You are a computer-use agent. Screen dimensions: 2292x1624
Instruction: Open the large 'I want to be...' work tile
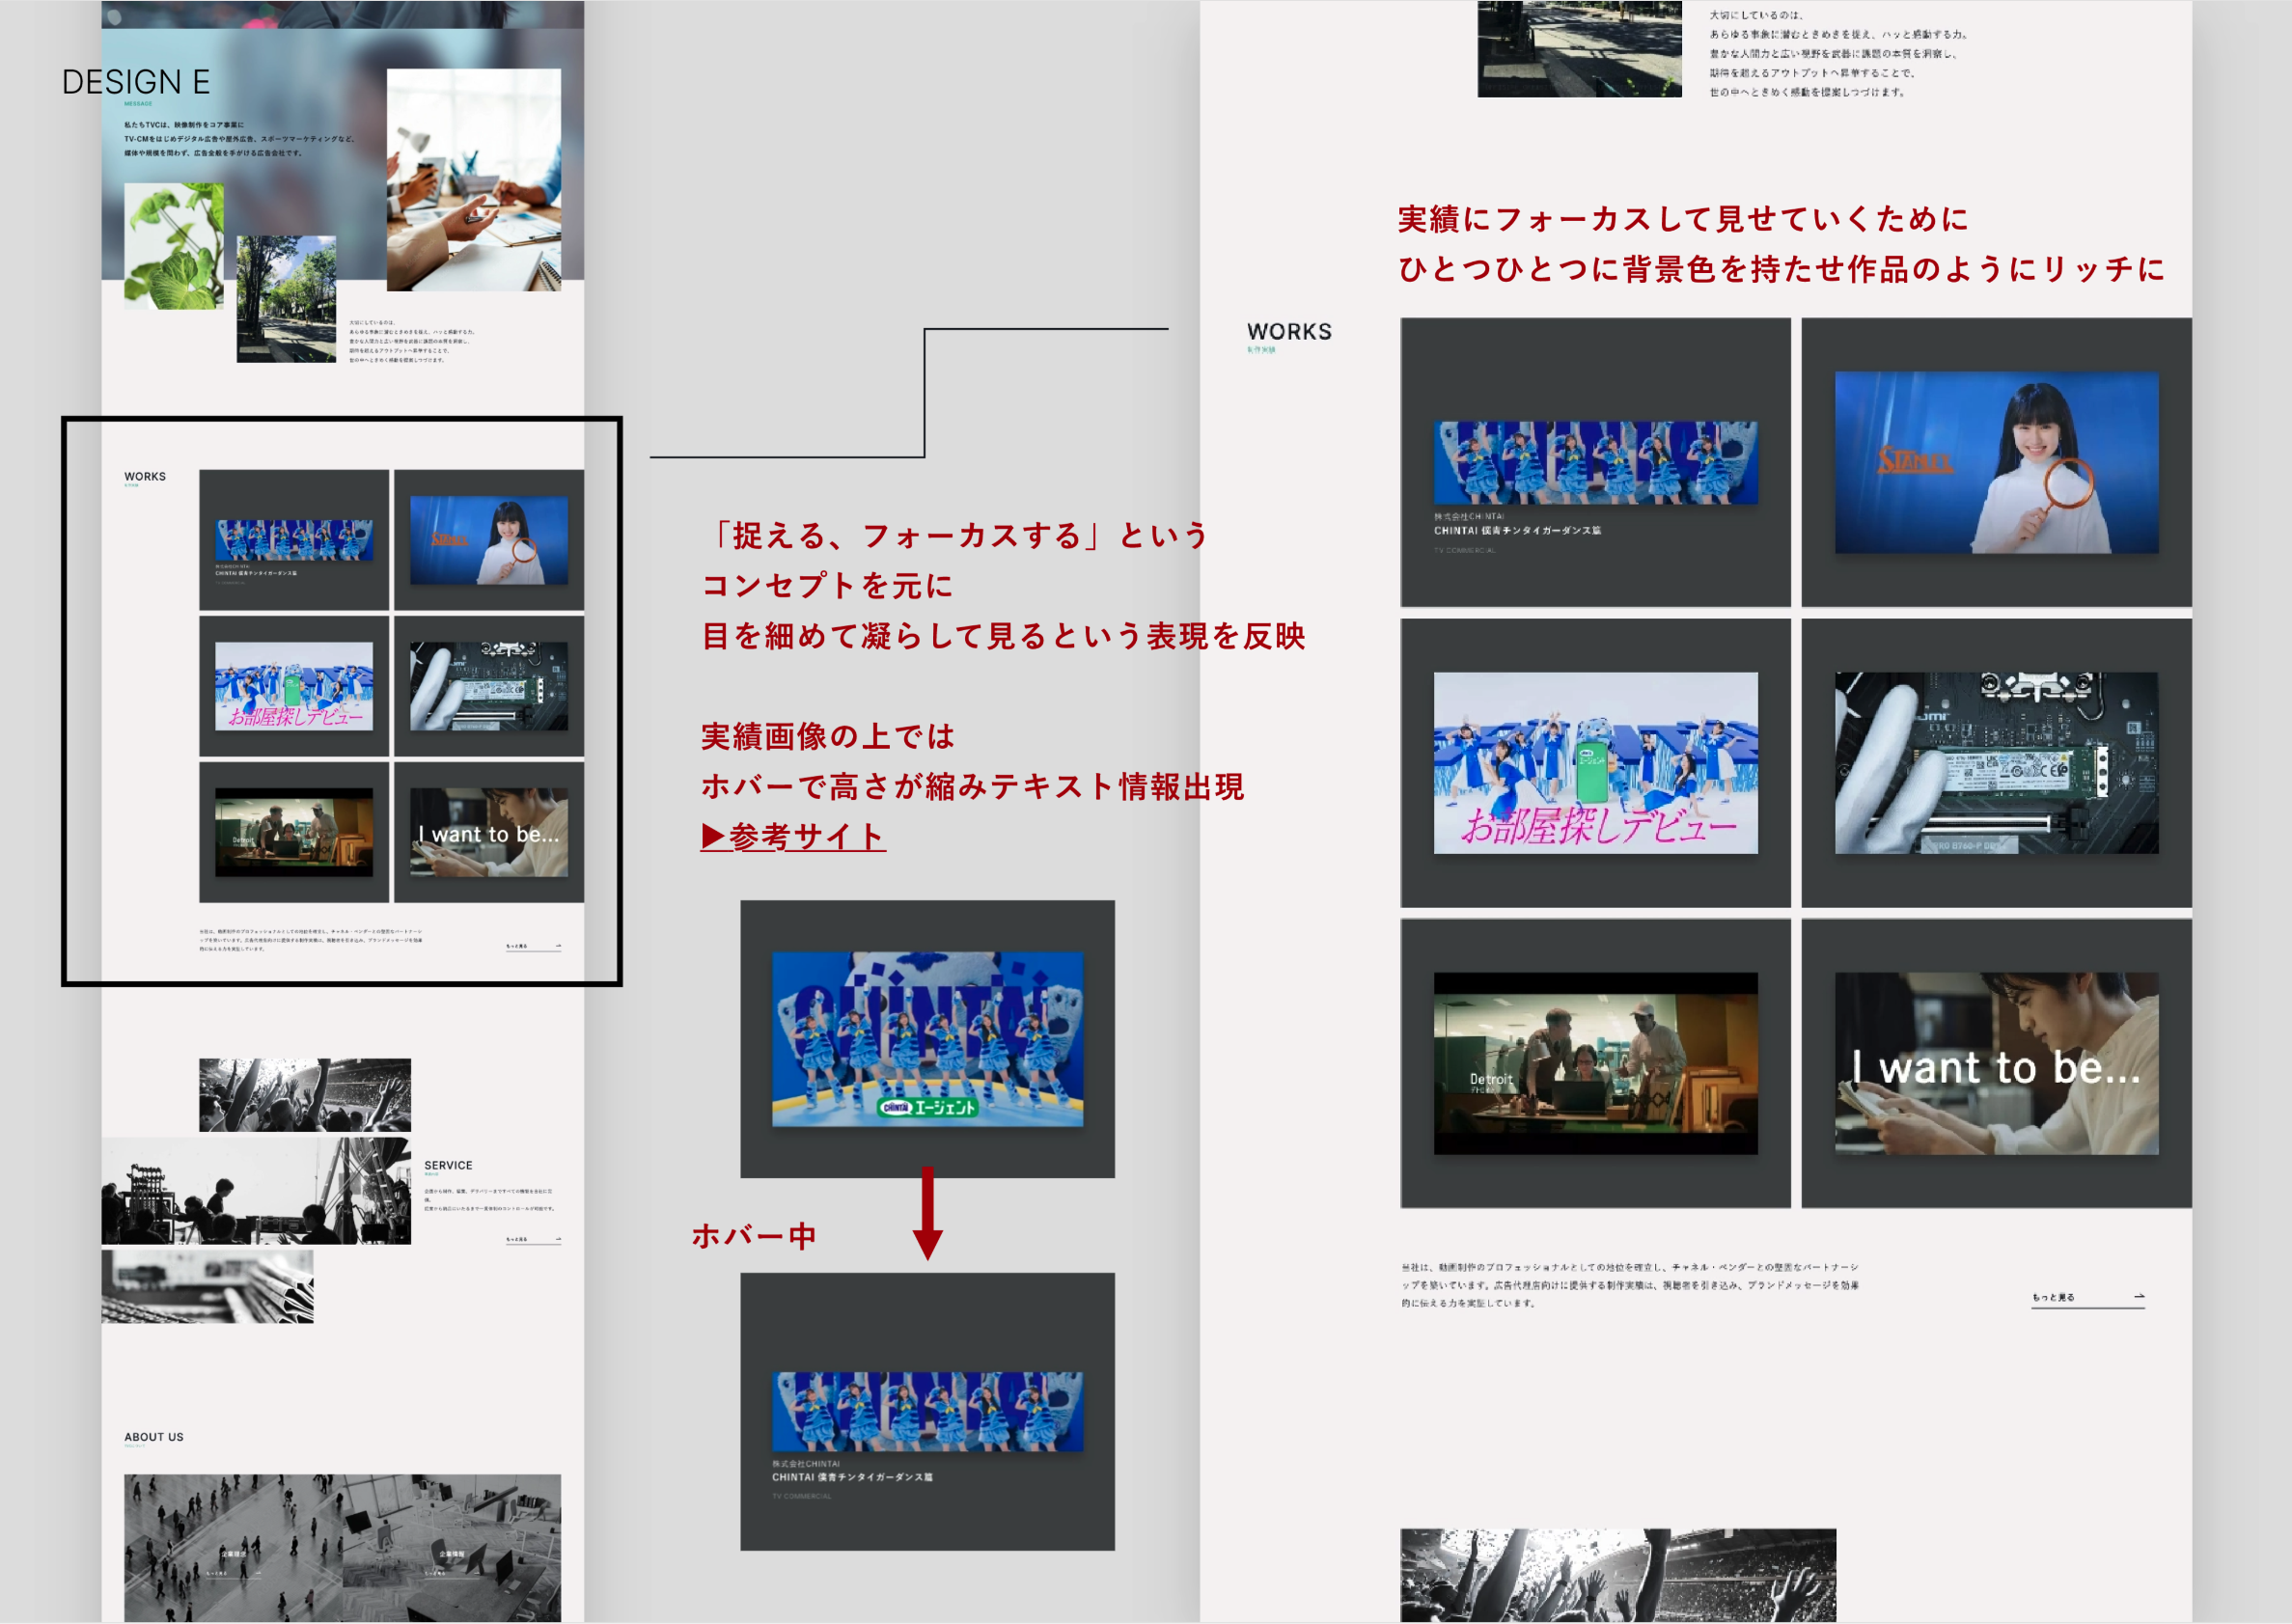[x=1996, y=1063]
